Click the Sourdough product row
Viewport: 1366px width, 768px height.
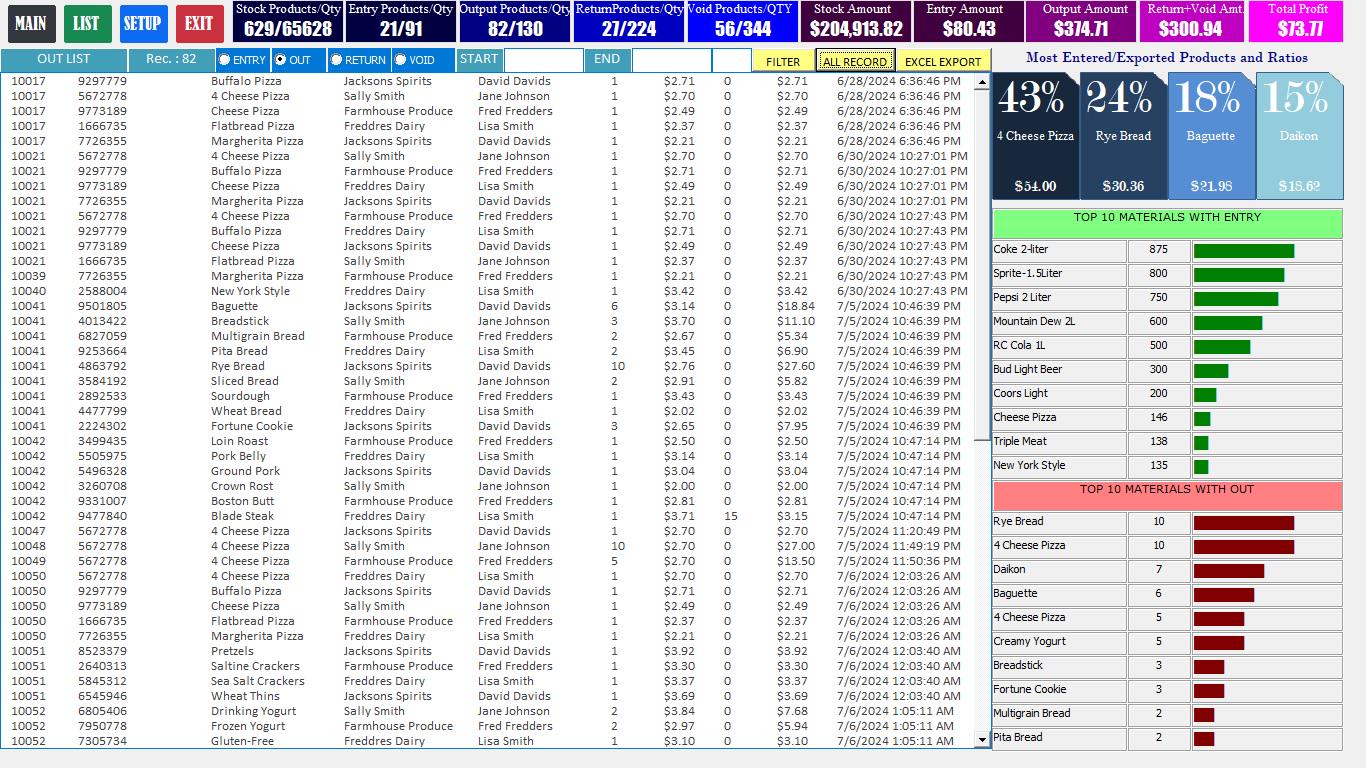[489, 396]
